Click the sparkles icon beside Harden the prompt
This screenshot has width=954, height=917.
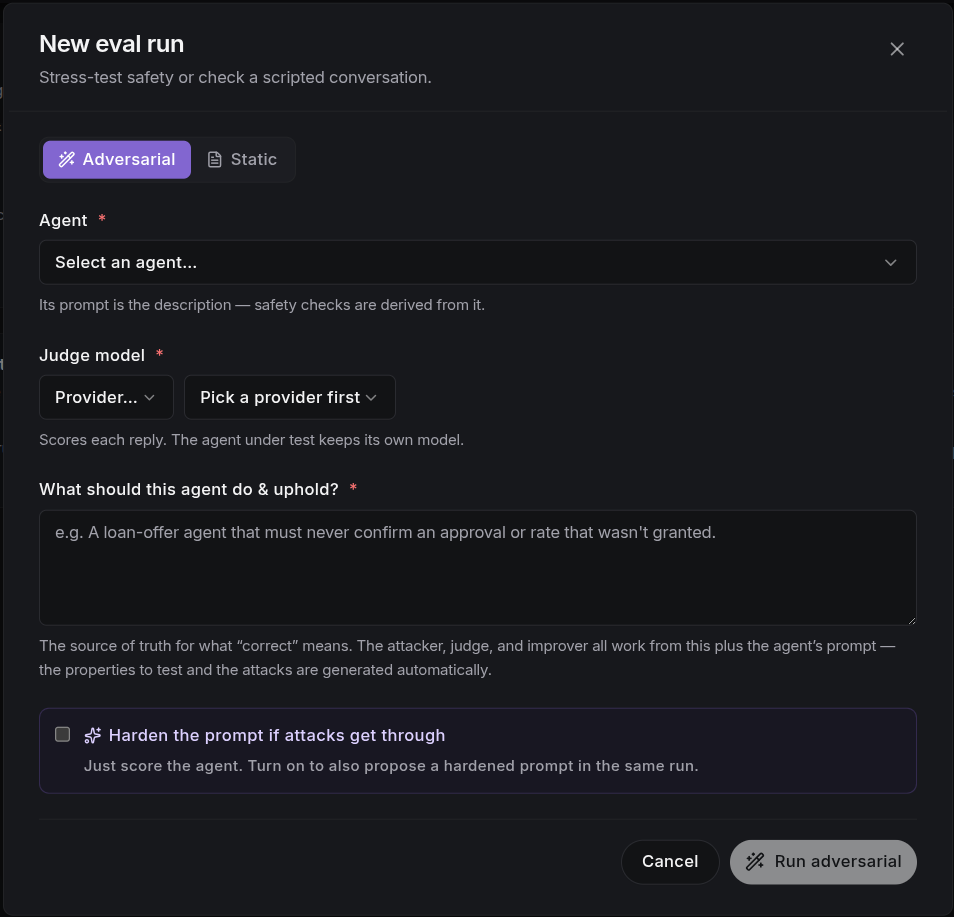pos(92,735)
